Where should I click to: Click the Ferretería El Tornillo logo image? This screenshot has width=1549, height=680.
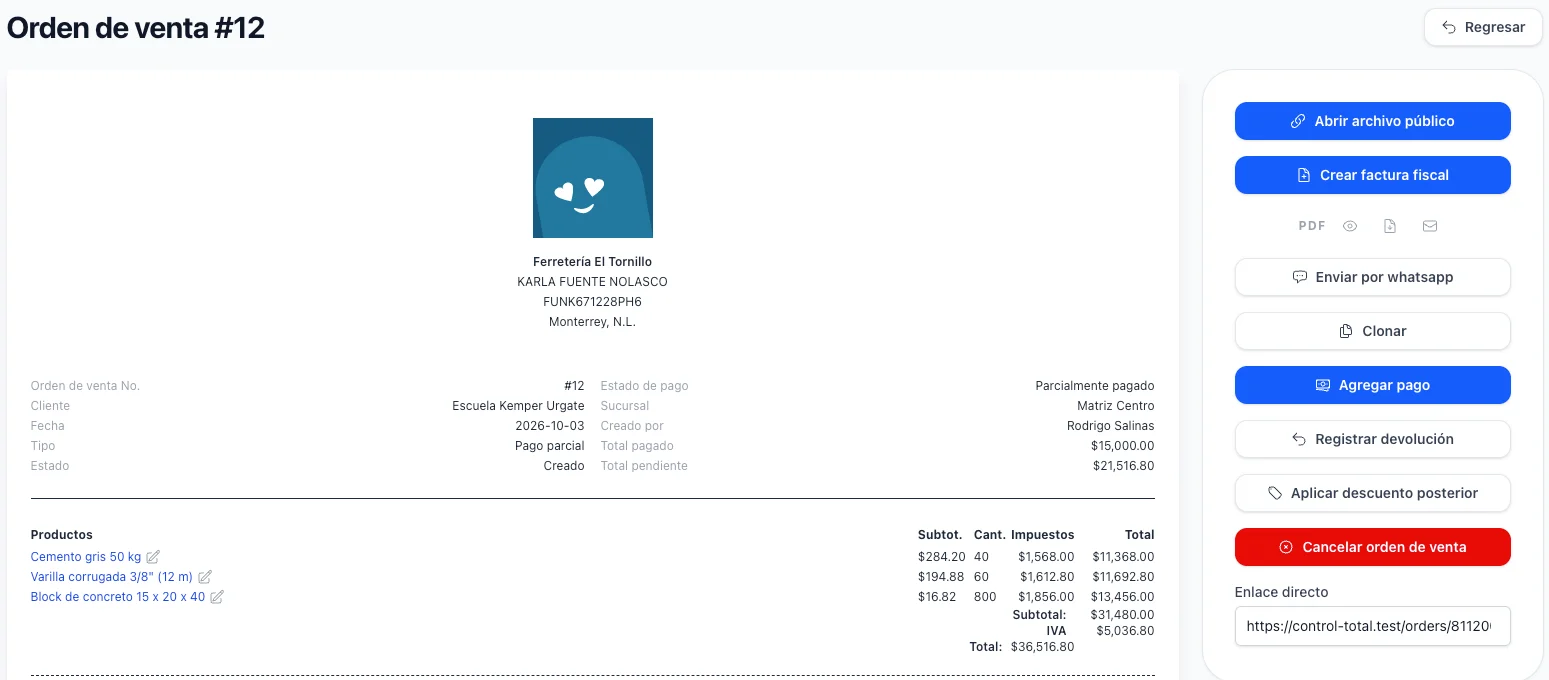coord(593,178)
